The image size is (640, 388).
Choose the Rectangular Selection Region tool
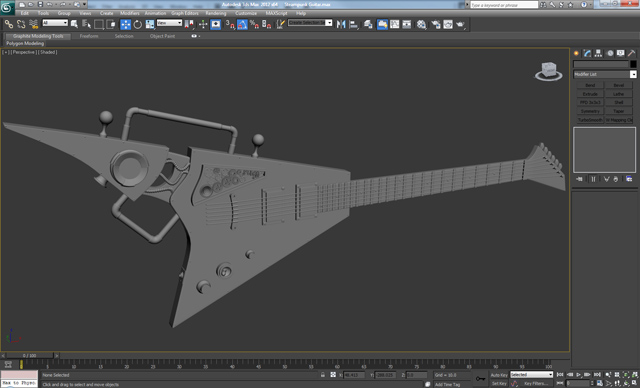[98, 24]
